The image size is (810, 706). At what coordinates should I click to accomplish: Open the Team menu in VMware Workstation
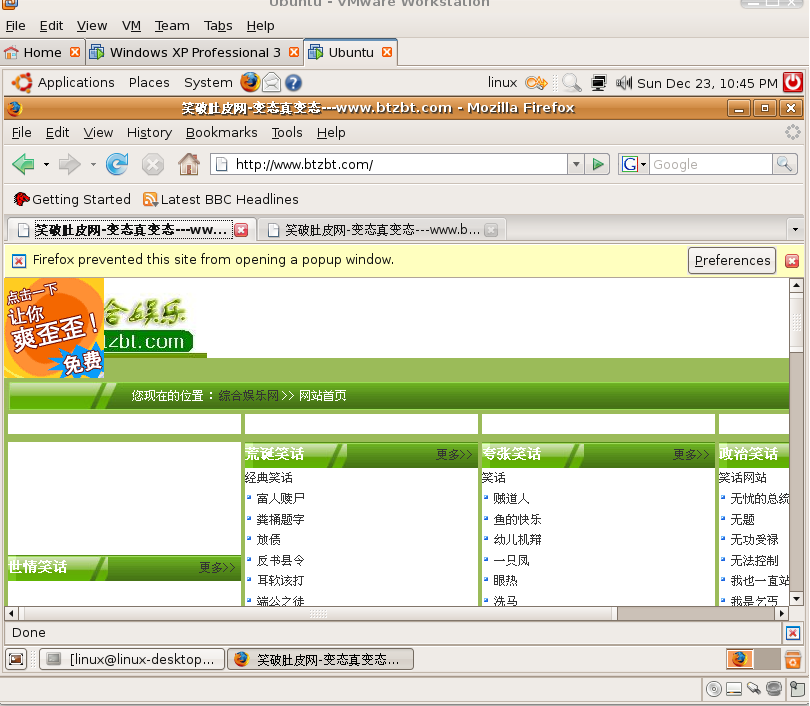point(172,26)
